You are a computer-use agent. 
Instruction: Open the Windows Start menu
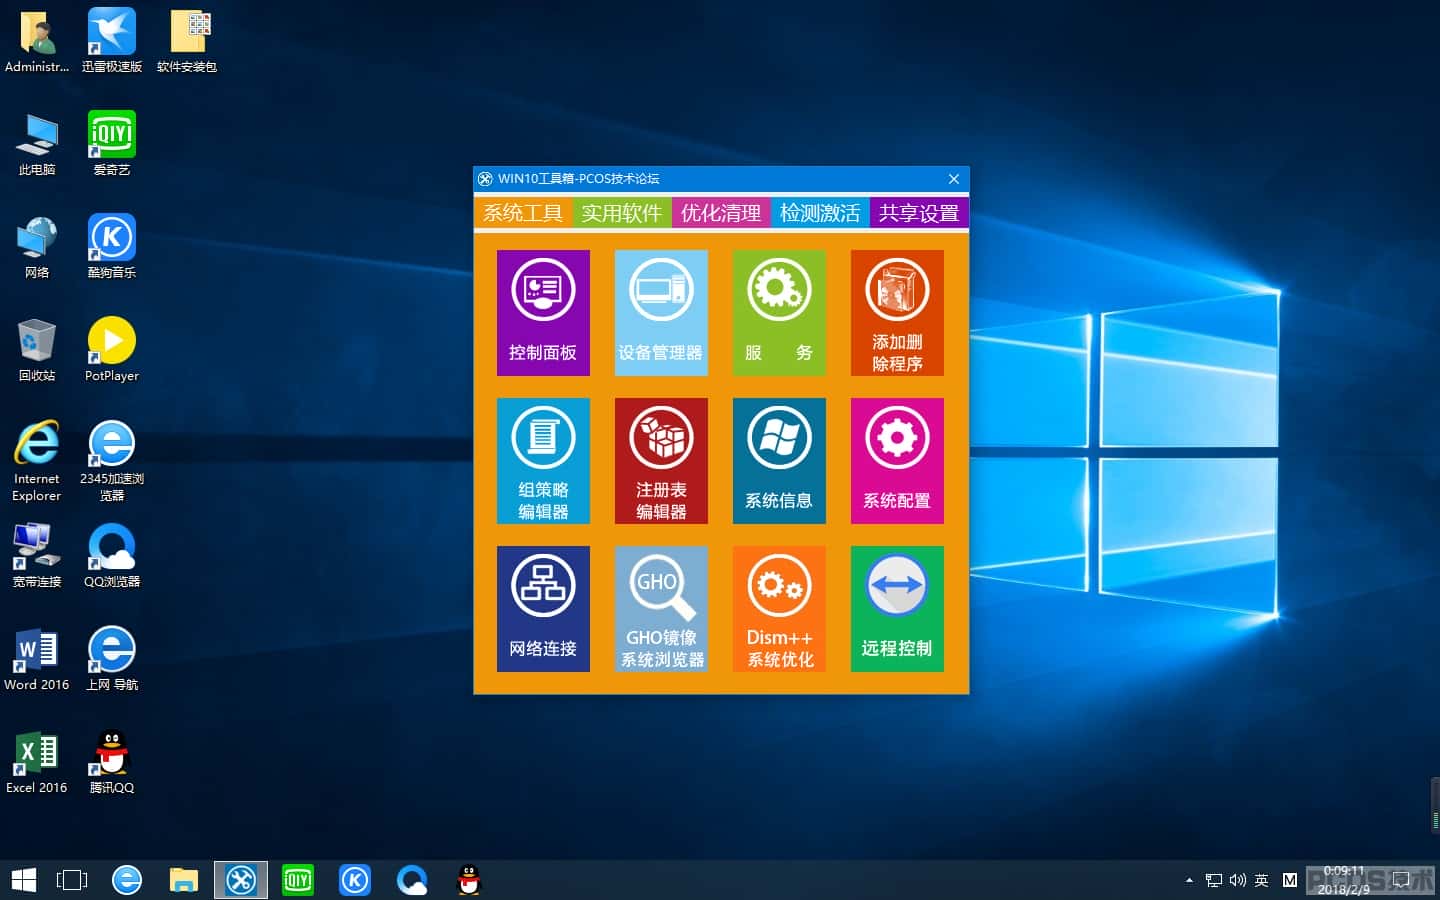tap(24, 880)
